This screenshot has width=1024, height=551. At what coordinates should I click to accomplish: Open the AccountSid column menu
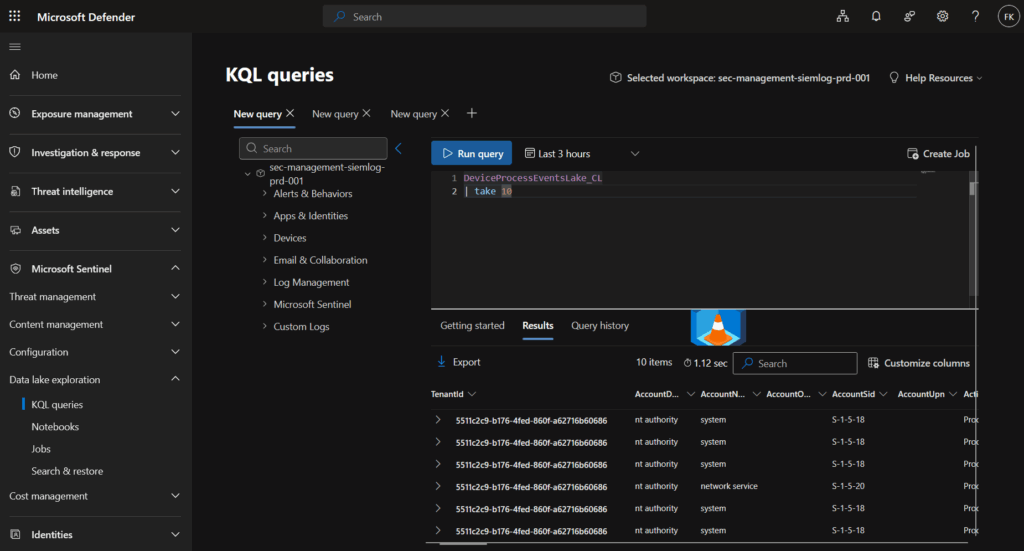pyautogui.click(x=883, y=394)
